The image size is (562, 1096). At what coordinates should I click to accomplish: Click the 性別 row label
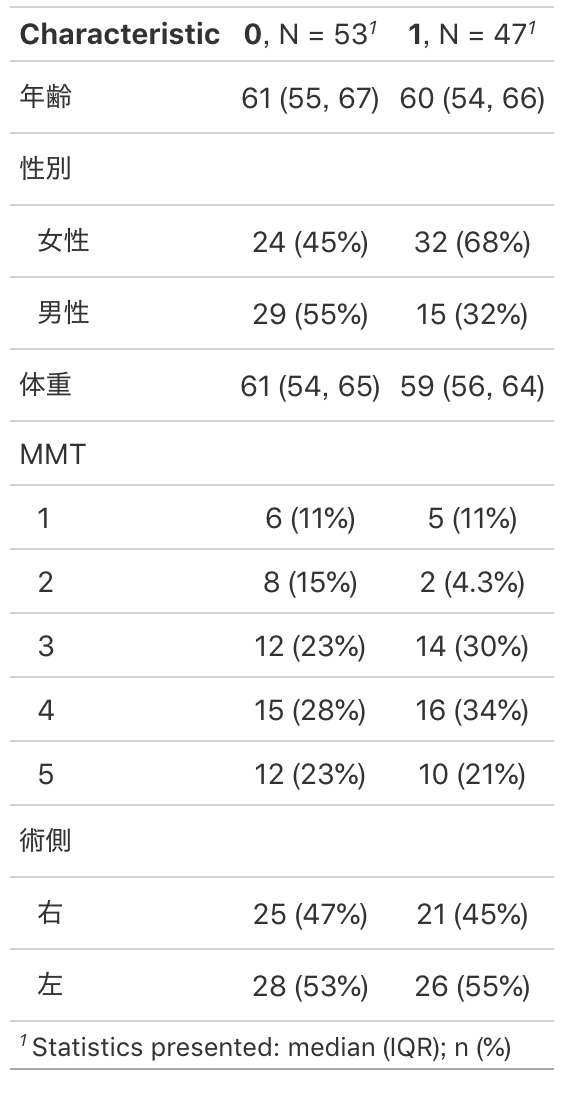tap(45, 168)
